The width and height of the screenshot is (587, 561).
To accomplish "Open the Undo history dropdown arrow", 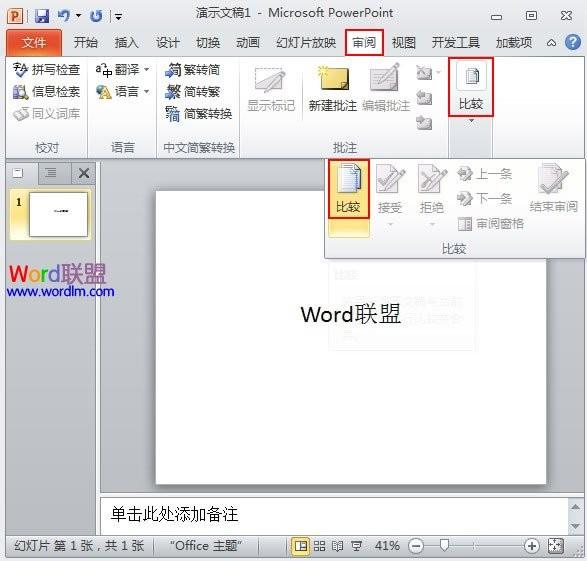I will [x=79, y=16].
